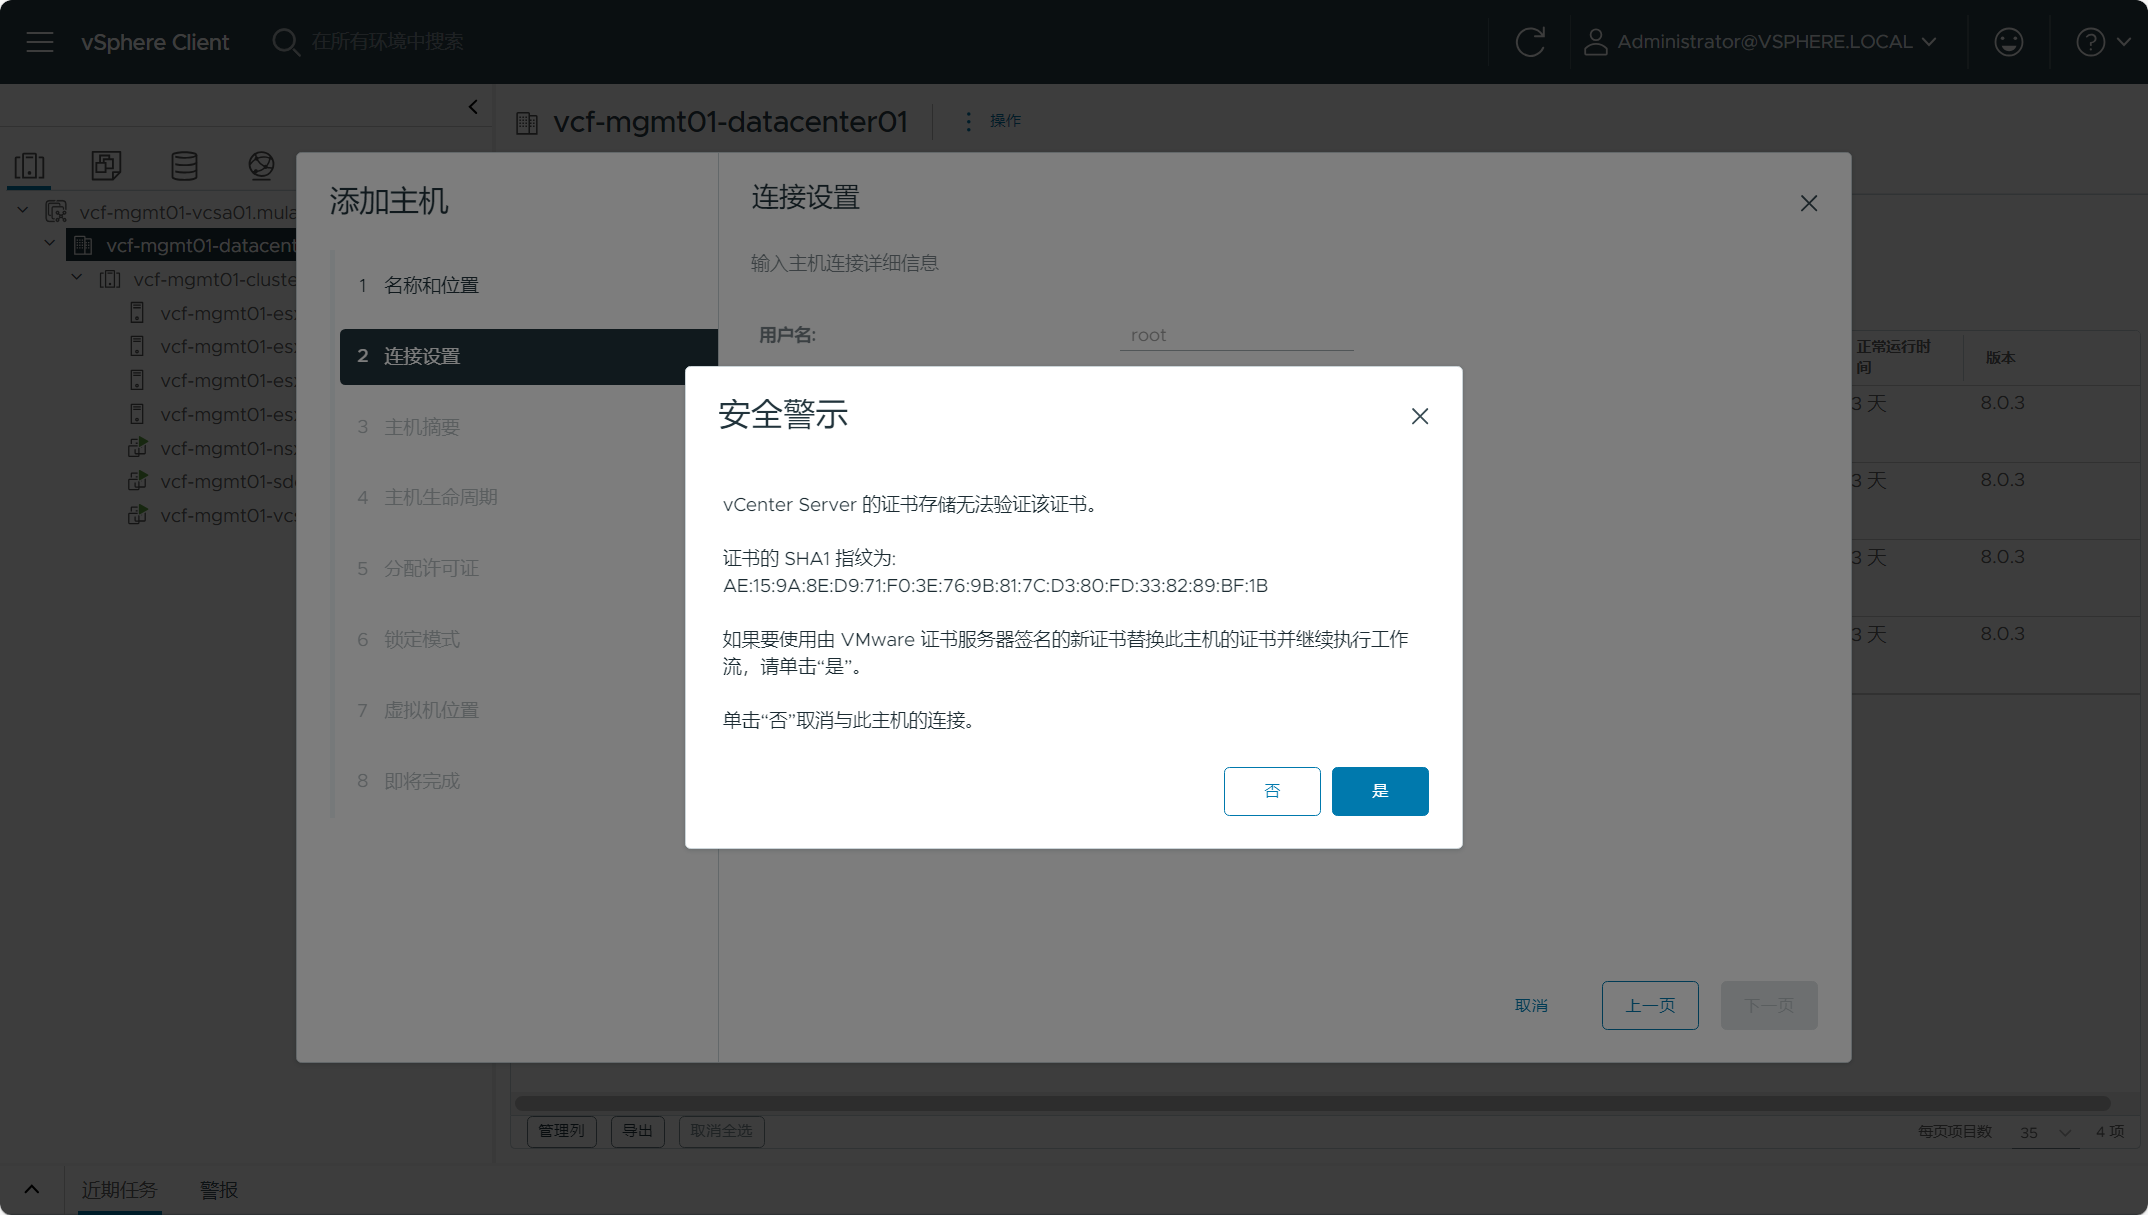Open the 警报 tab at bottom
2148x1215 pixels.
pyautogui.click(x=218, y=1190)
